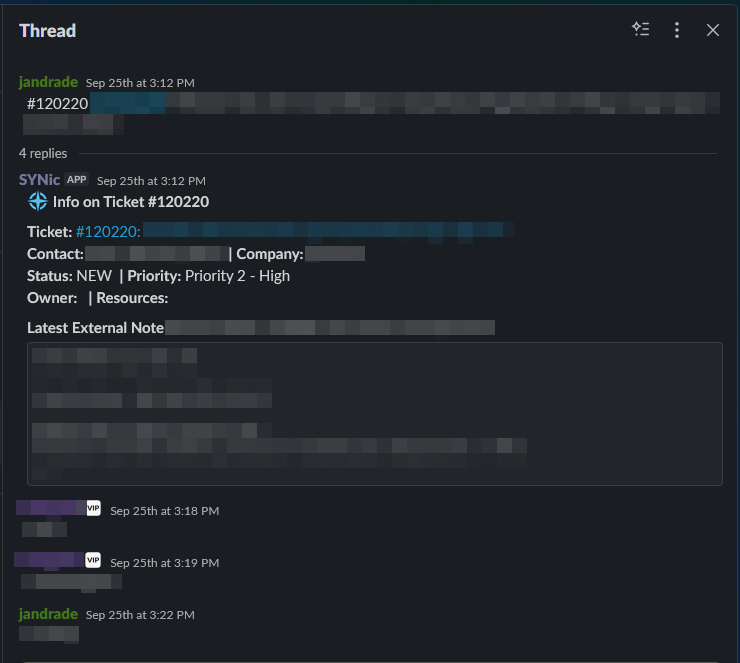Open the three-dot more actions menu
The image size is (740, 663).
(677, 30)
